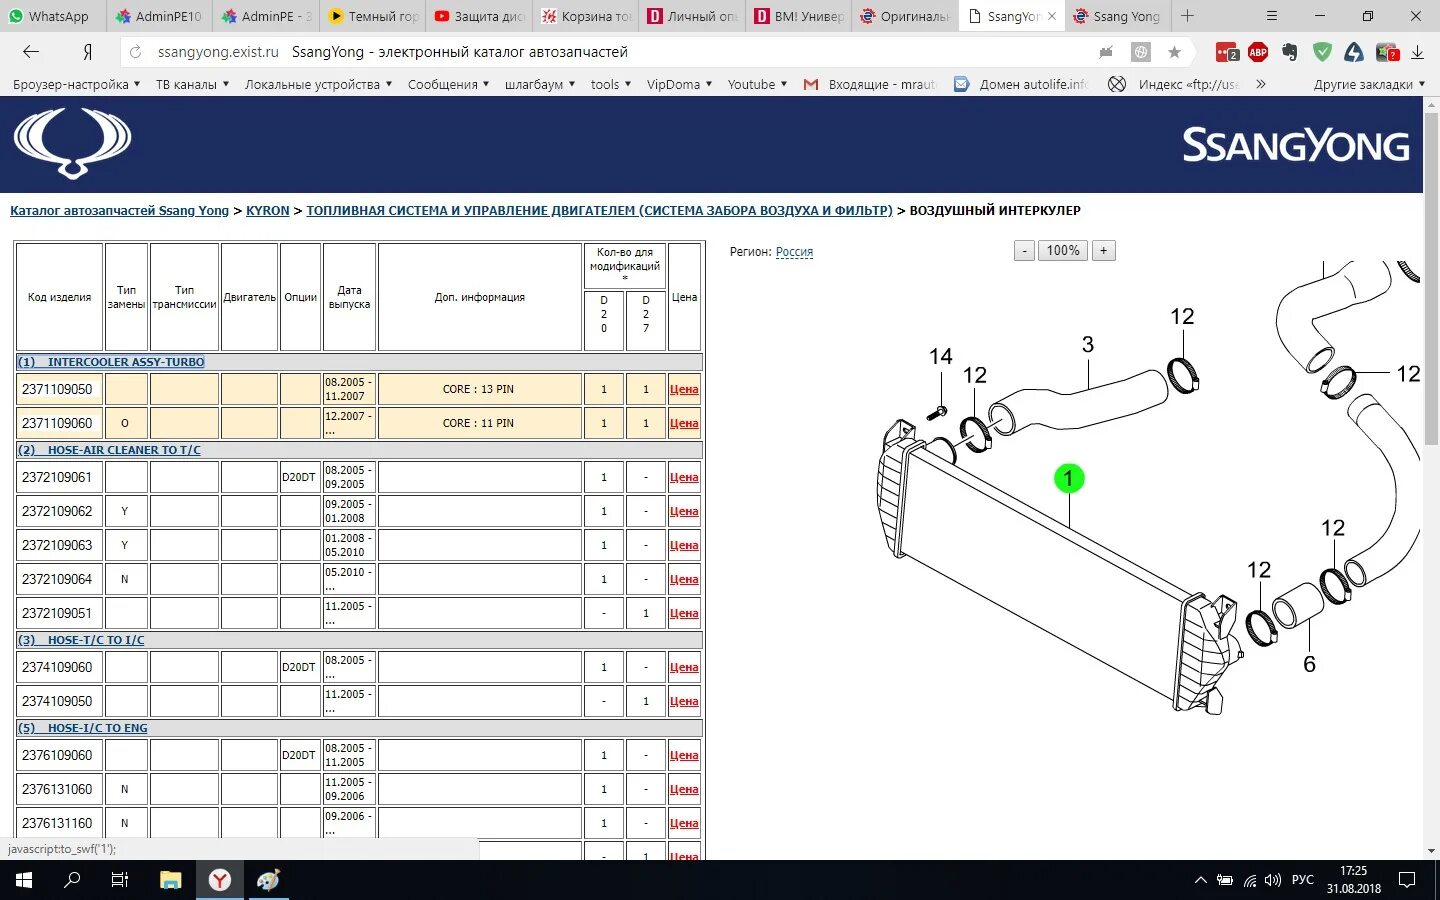Expand the Локальные устройства bookmarks folder
Screen dimensions: 1440x900
pyautogui.click(x=318, y=84)
